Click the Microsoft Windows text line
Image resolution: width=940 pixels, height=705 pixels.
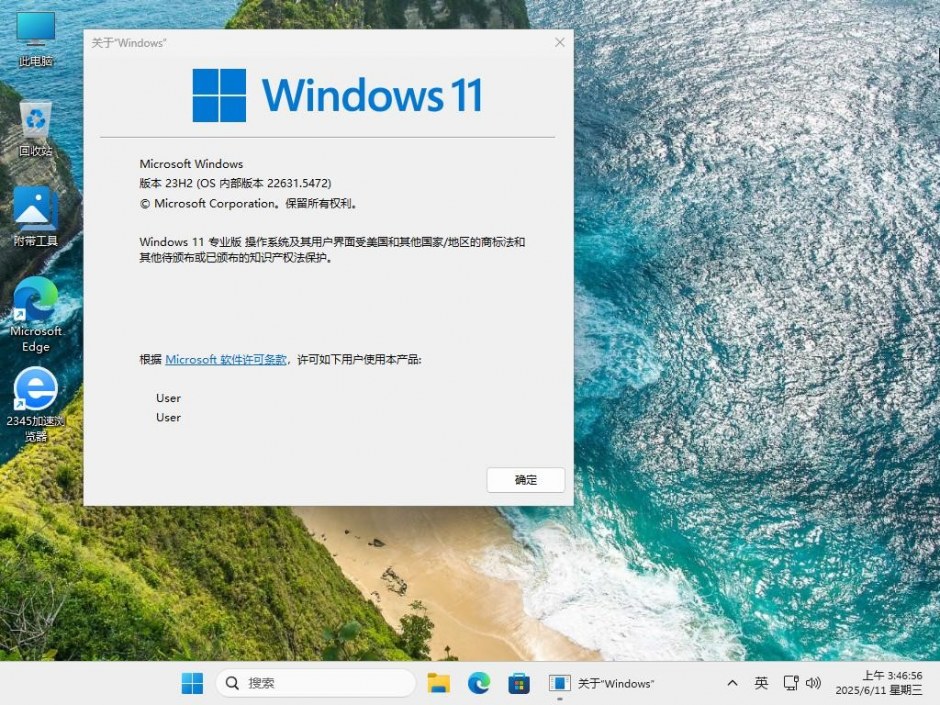pyautogui.click(x=191, y=164)
